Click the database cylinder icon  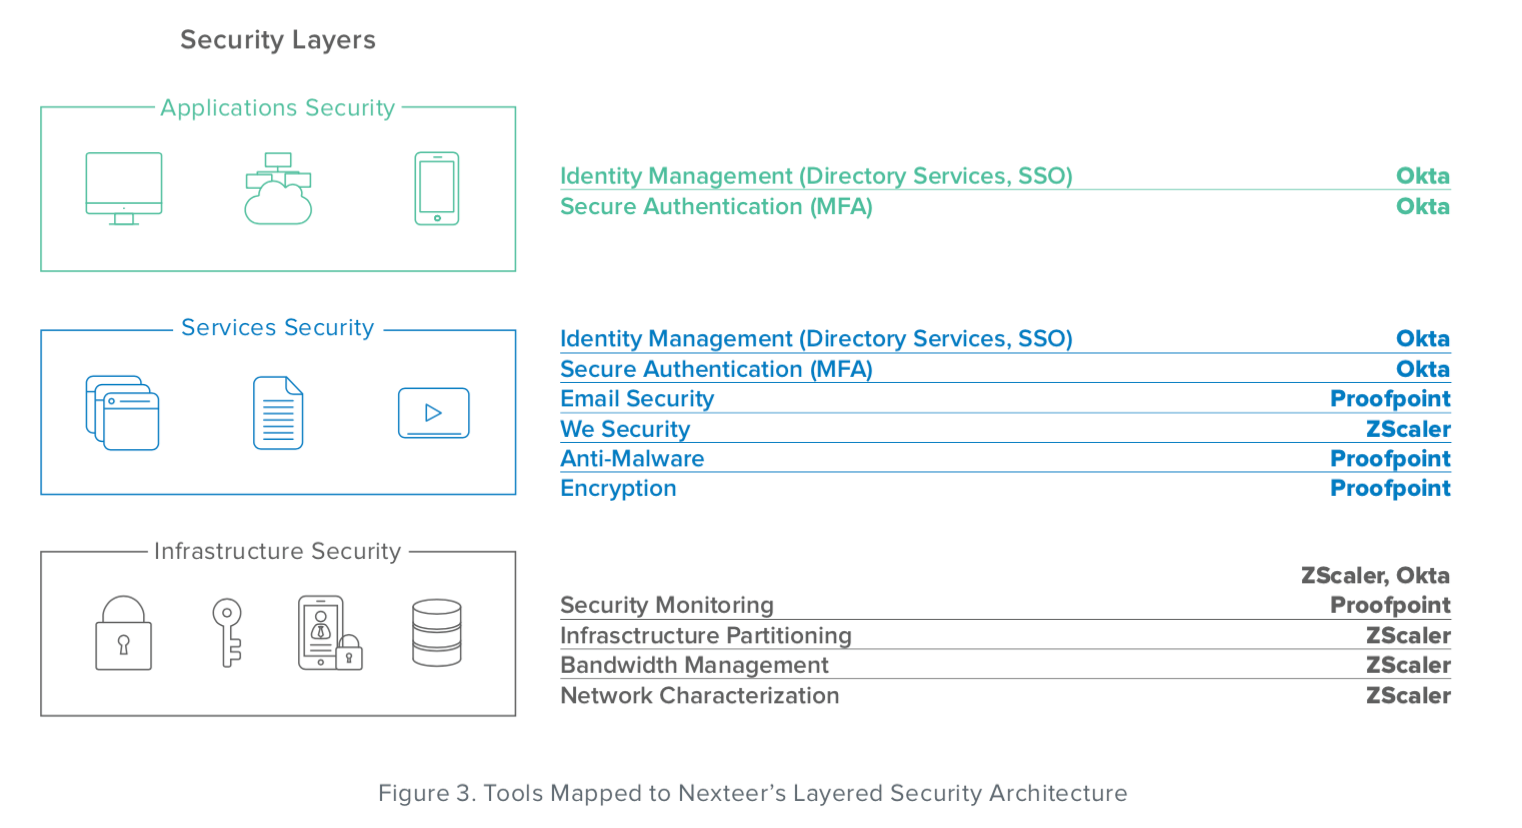coord(437,633)
